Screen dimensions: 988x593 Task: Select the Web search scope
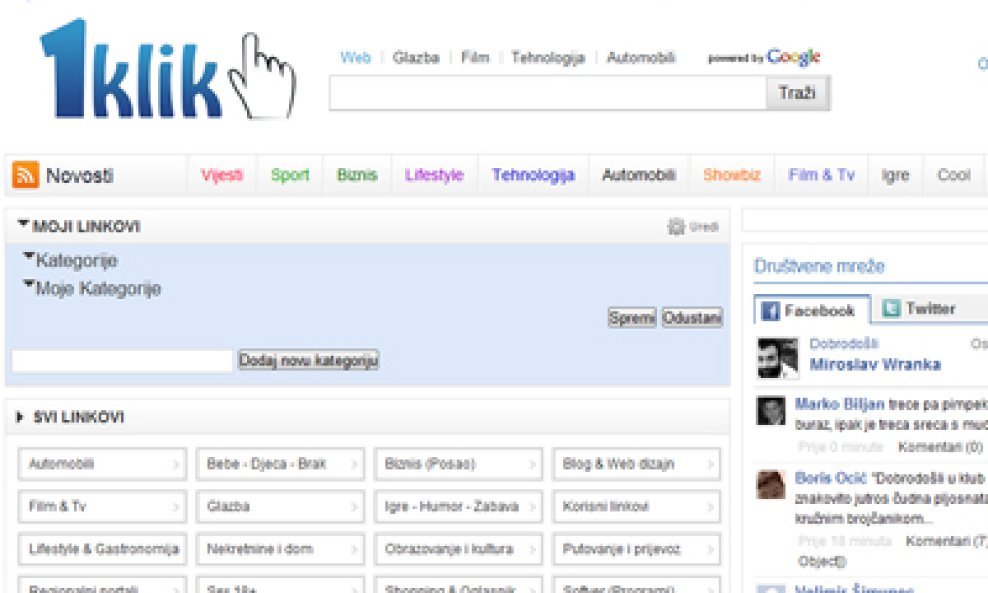tap(355, 57)
